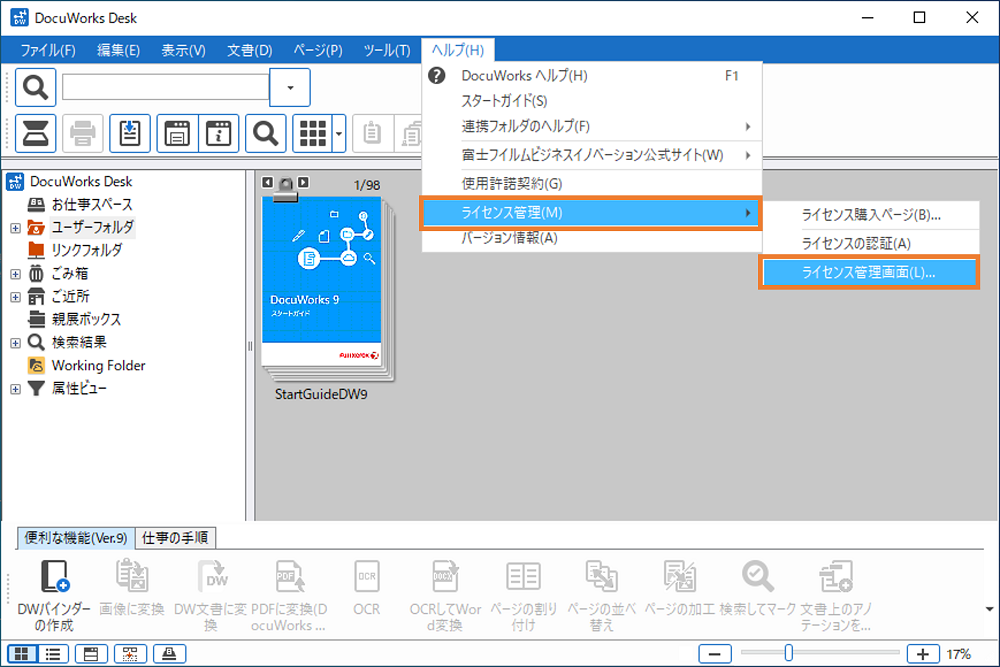Switch to 仕事の手順 tab
This screenshot has width=1000, height=667.
[x=175, y=538]
